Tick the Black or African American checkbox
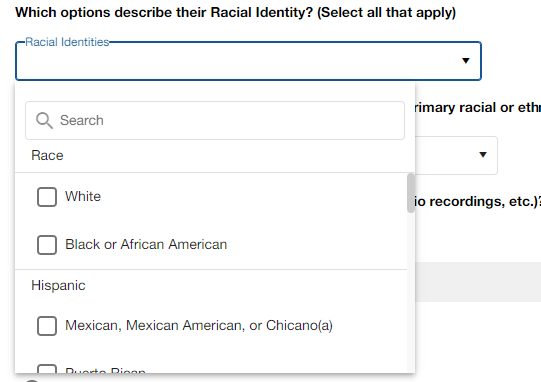The height and width of the screenshot is (382, 541). [47, 245]
